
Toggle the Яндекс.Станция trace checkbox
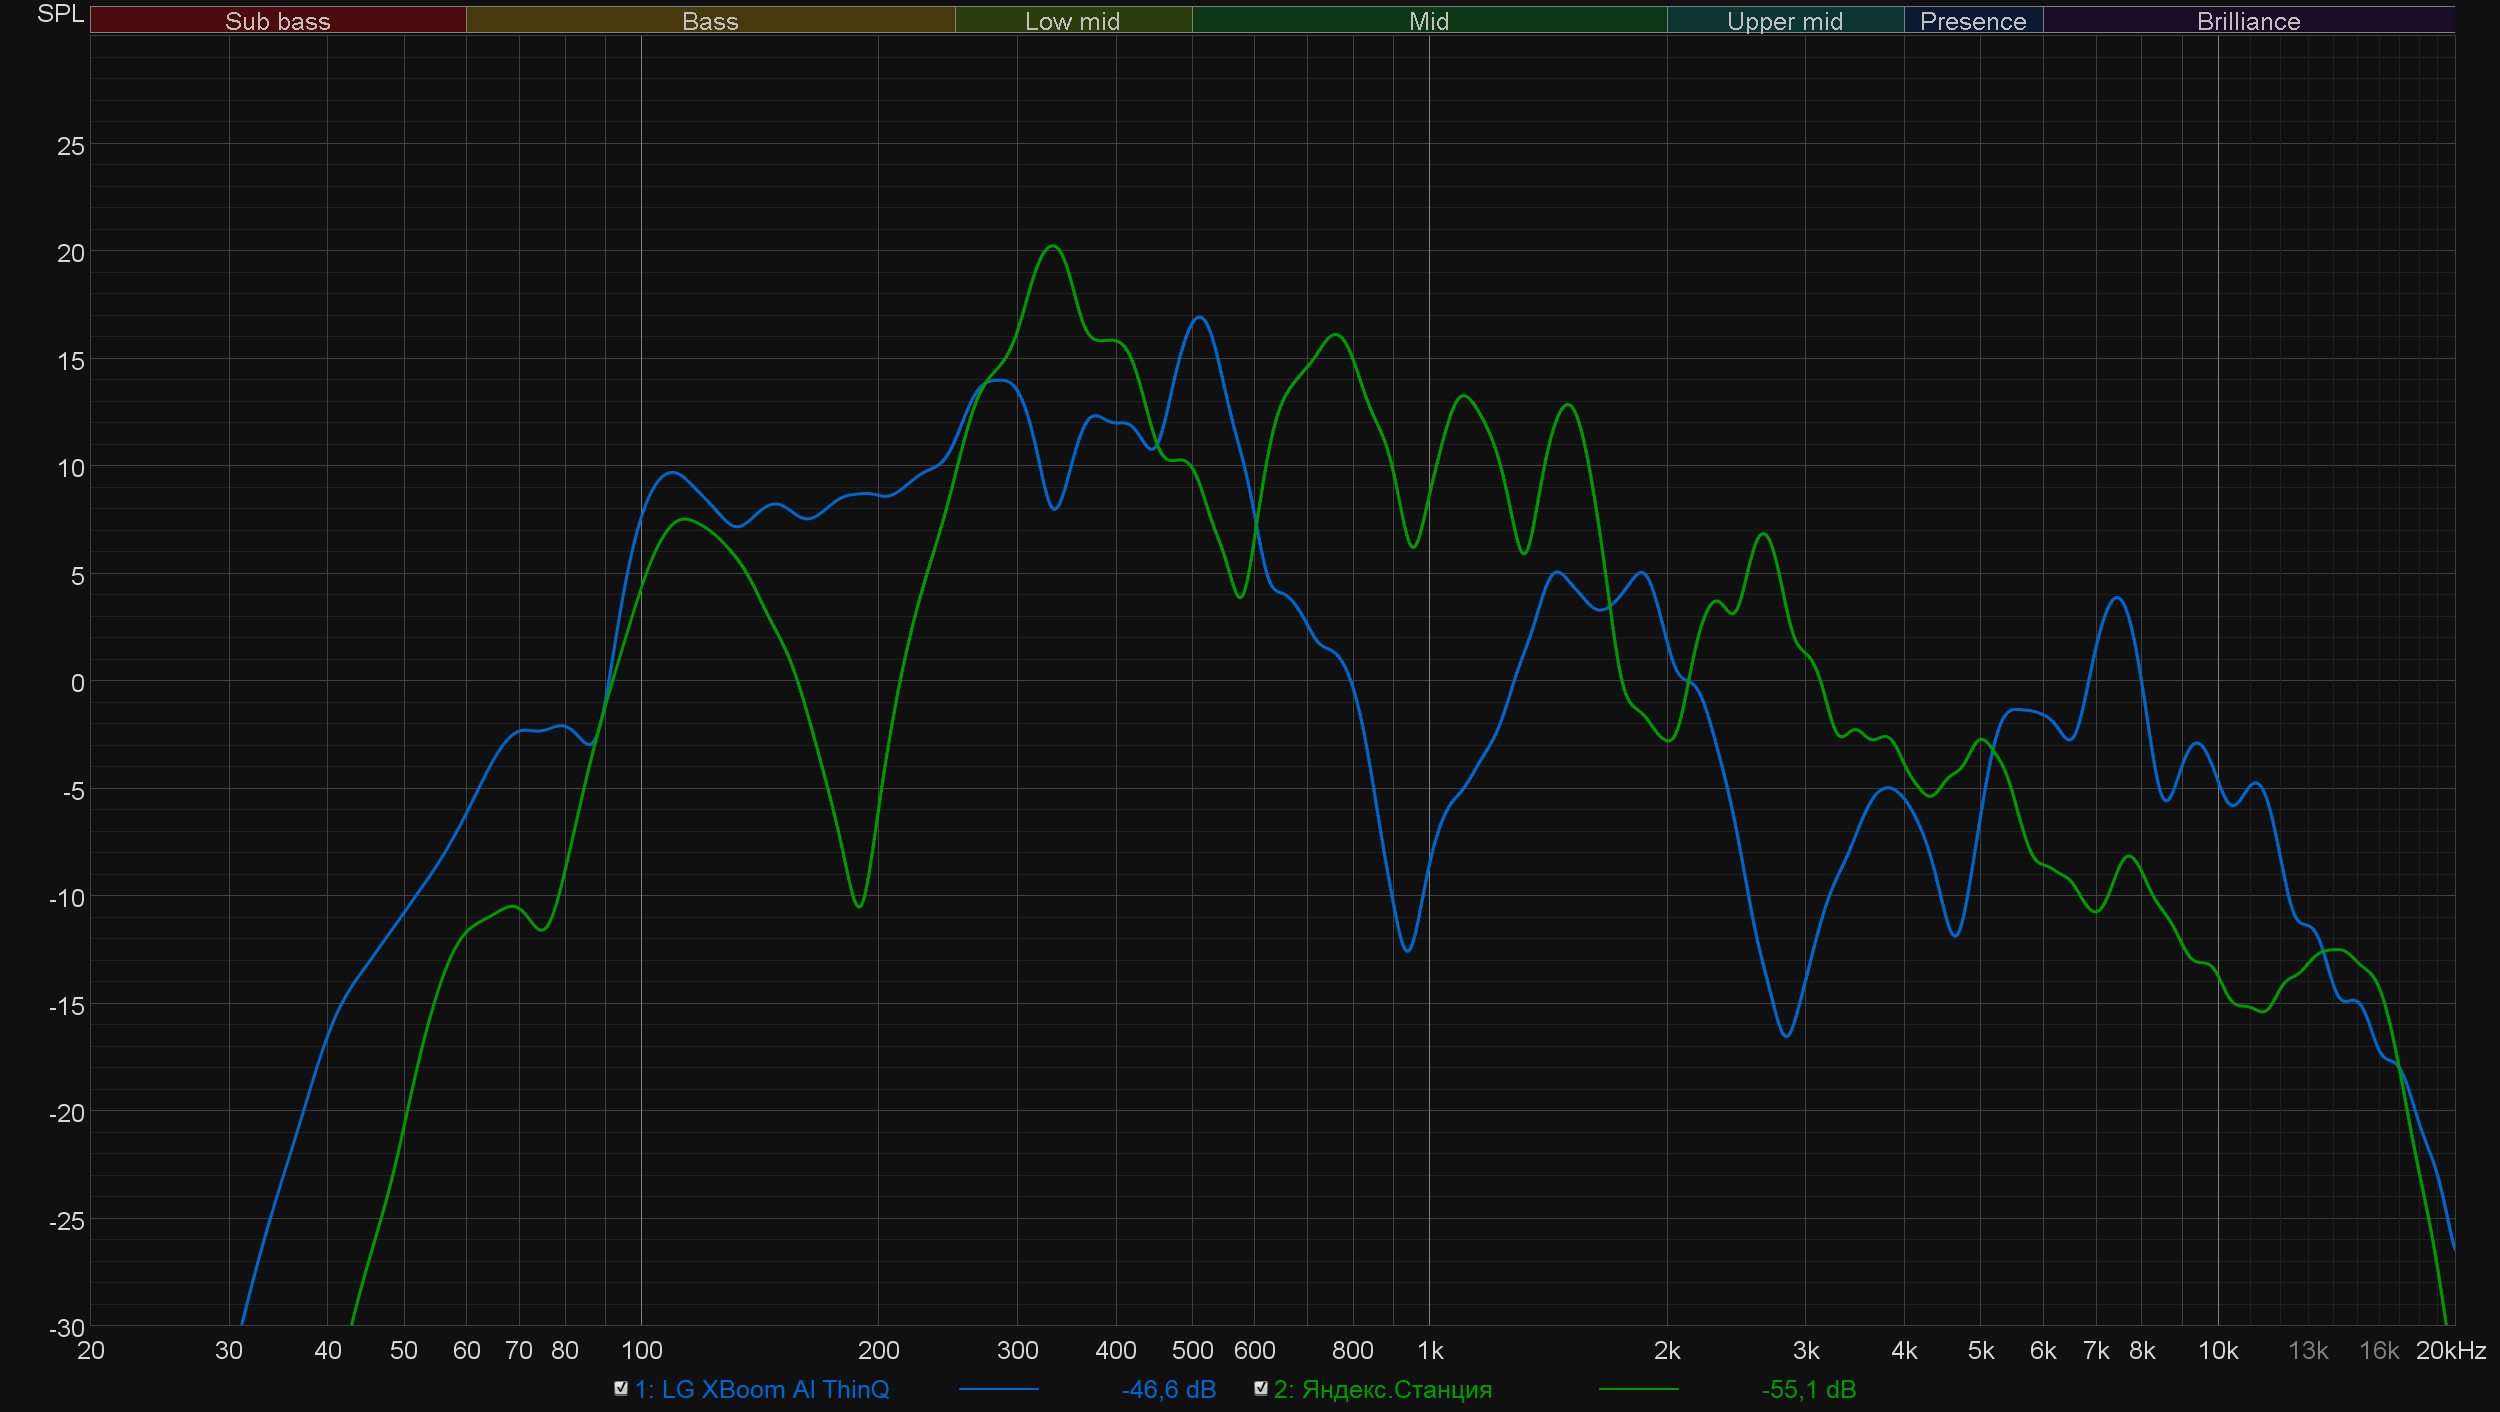[1261, 1388]
